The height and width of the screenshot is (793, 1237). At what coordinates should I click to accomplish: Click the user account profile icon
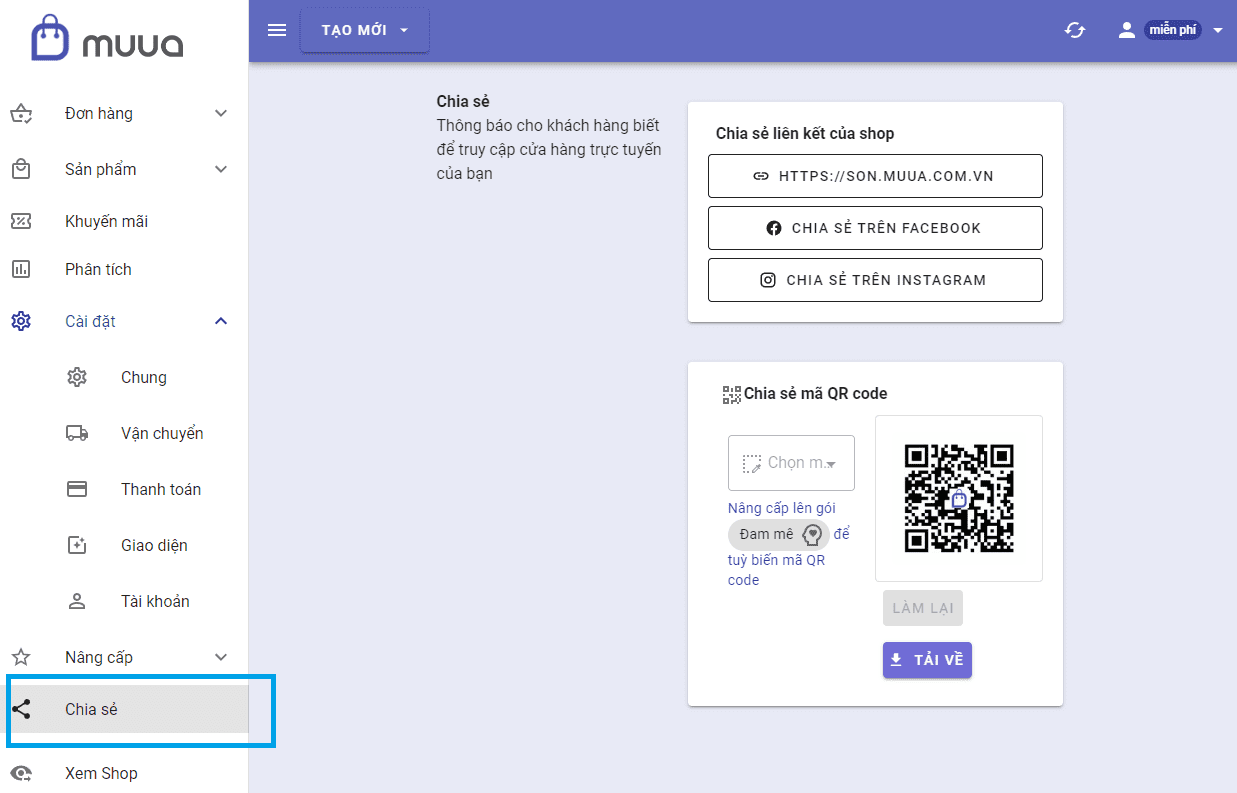(1127, 30)
